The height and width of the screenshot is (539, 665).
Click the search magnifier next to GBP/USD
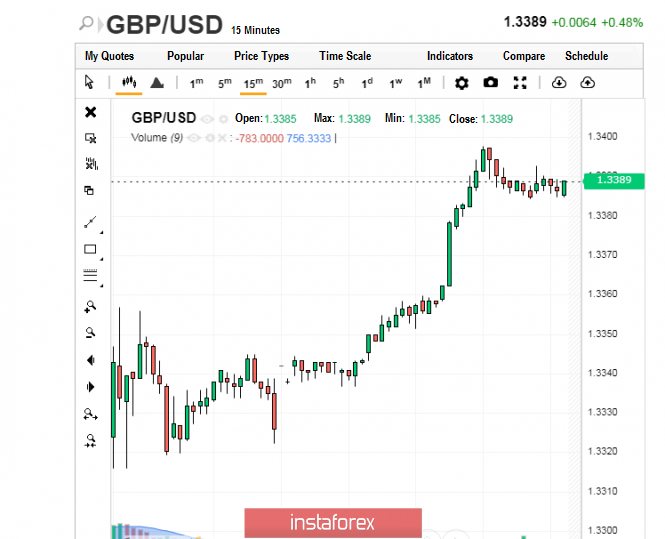click(x=86, y=23)
